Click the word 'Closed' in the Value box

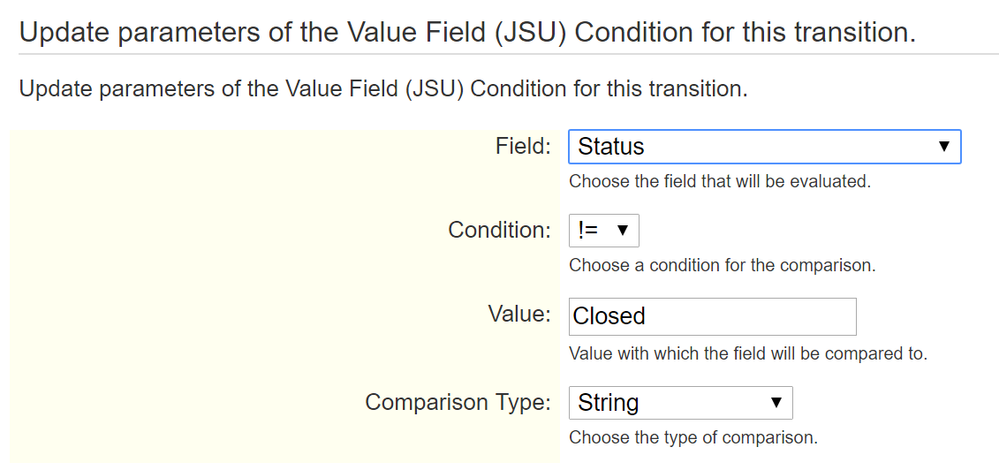pyautogui.click(x=609, y=316)
